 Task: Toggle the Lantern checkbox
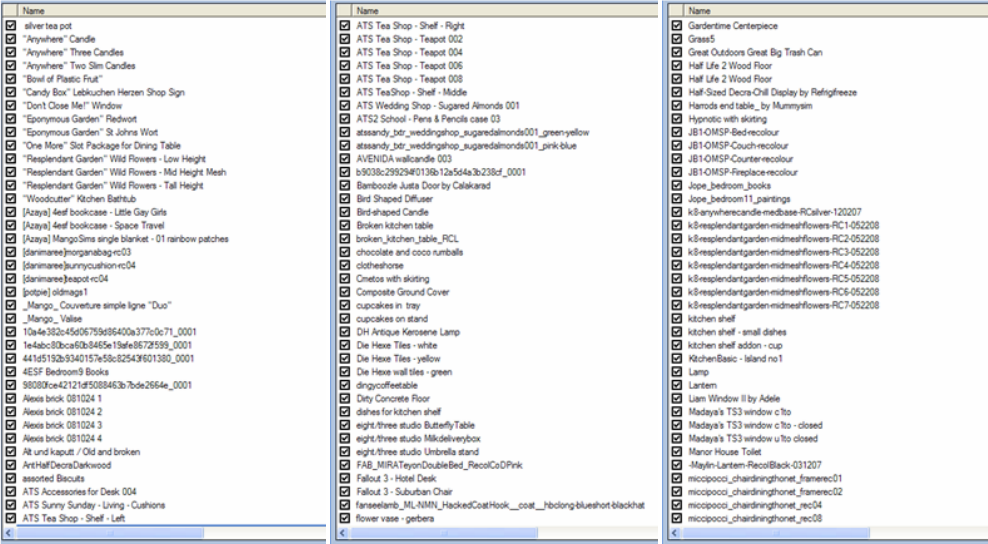[x=677, y=385]
